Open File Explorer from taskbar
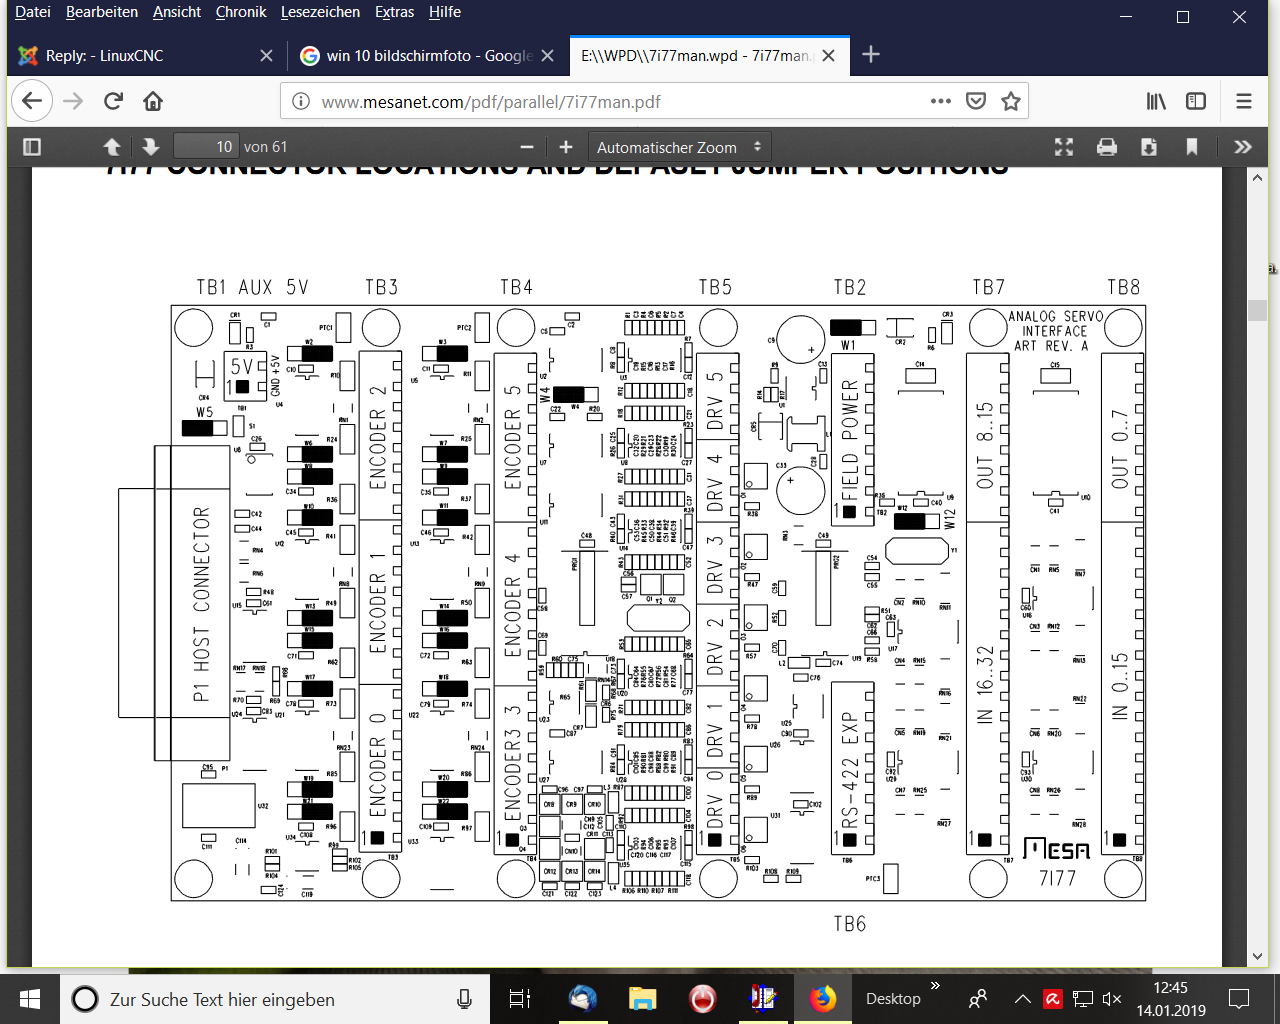 (642, 999)
